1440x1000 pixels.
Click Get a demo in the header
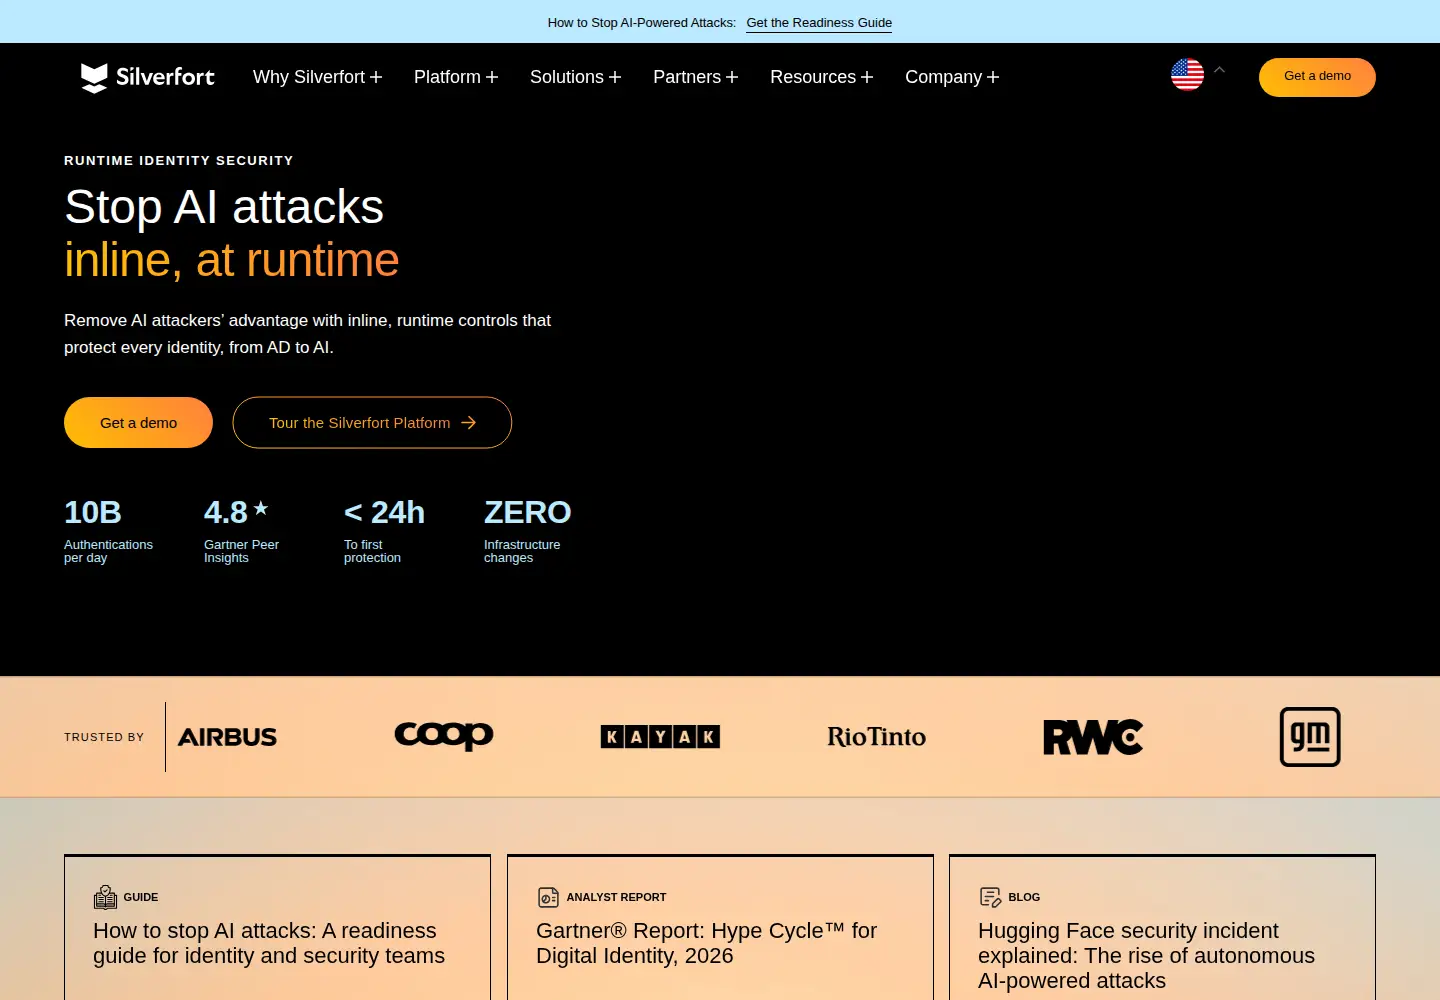1317,77
